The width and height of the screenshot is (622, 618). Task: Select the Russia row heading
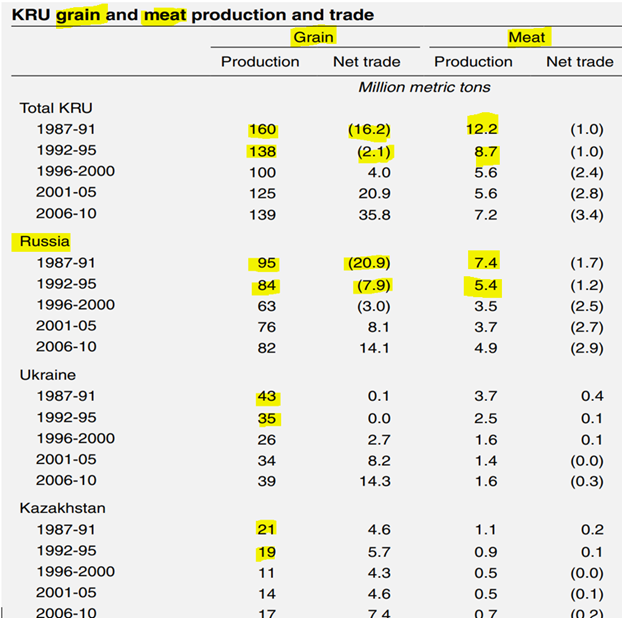click(x=44, y=241)
